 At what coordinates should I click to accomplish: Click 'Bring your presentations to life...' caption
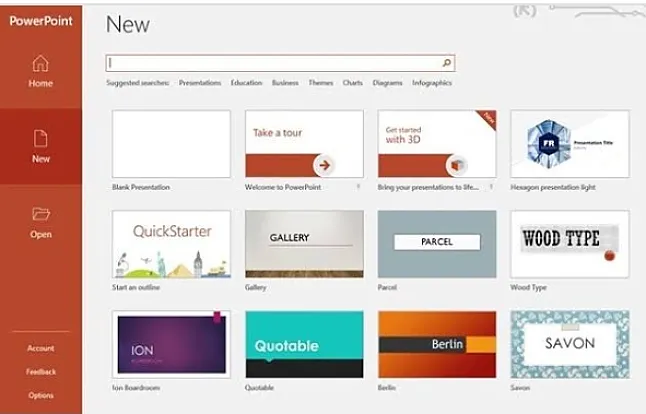428,187
